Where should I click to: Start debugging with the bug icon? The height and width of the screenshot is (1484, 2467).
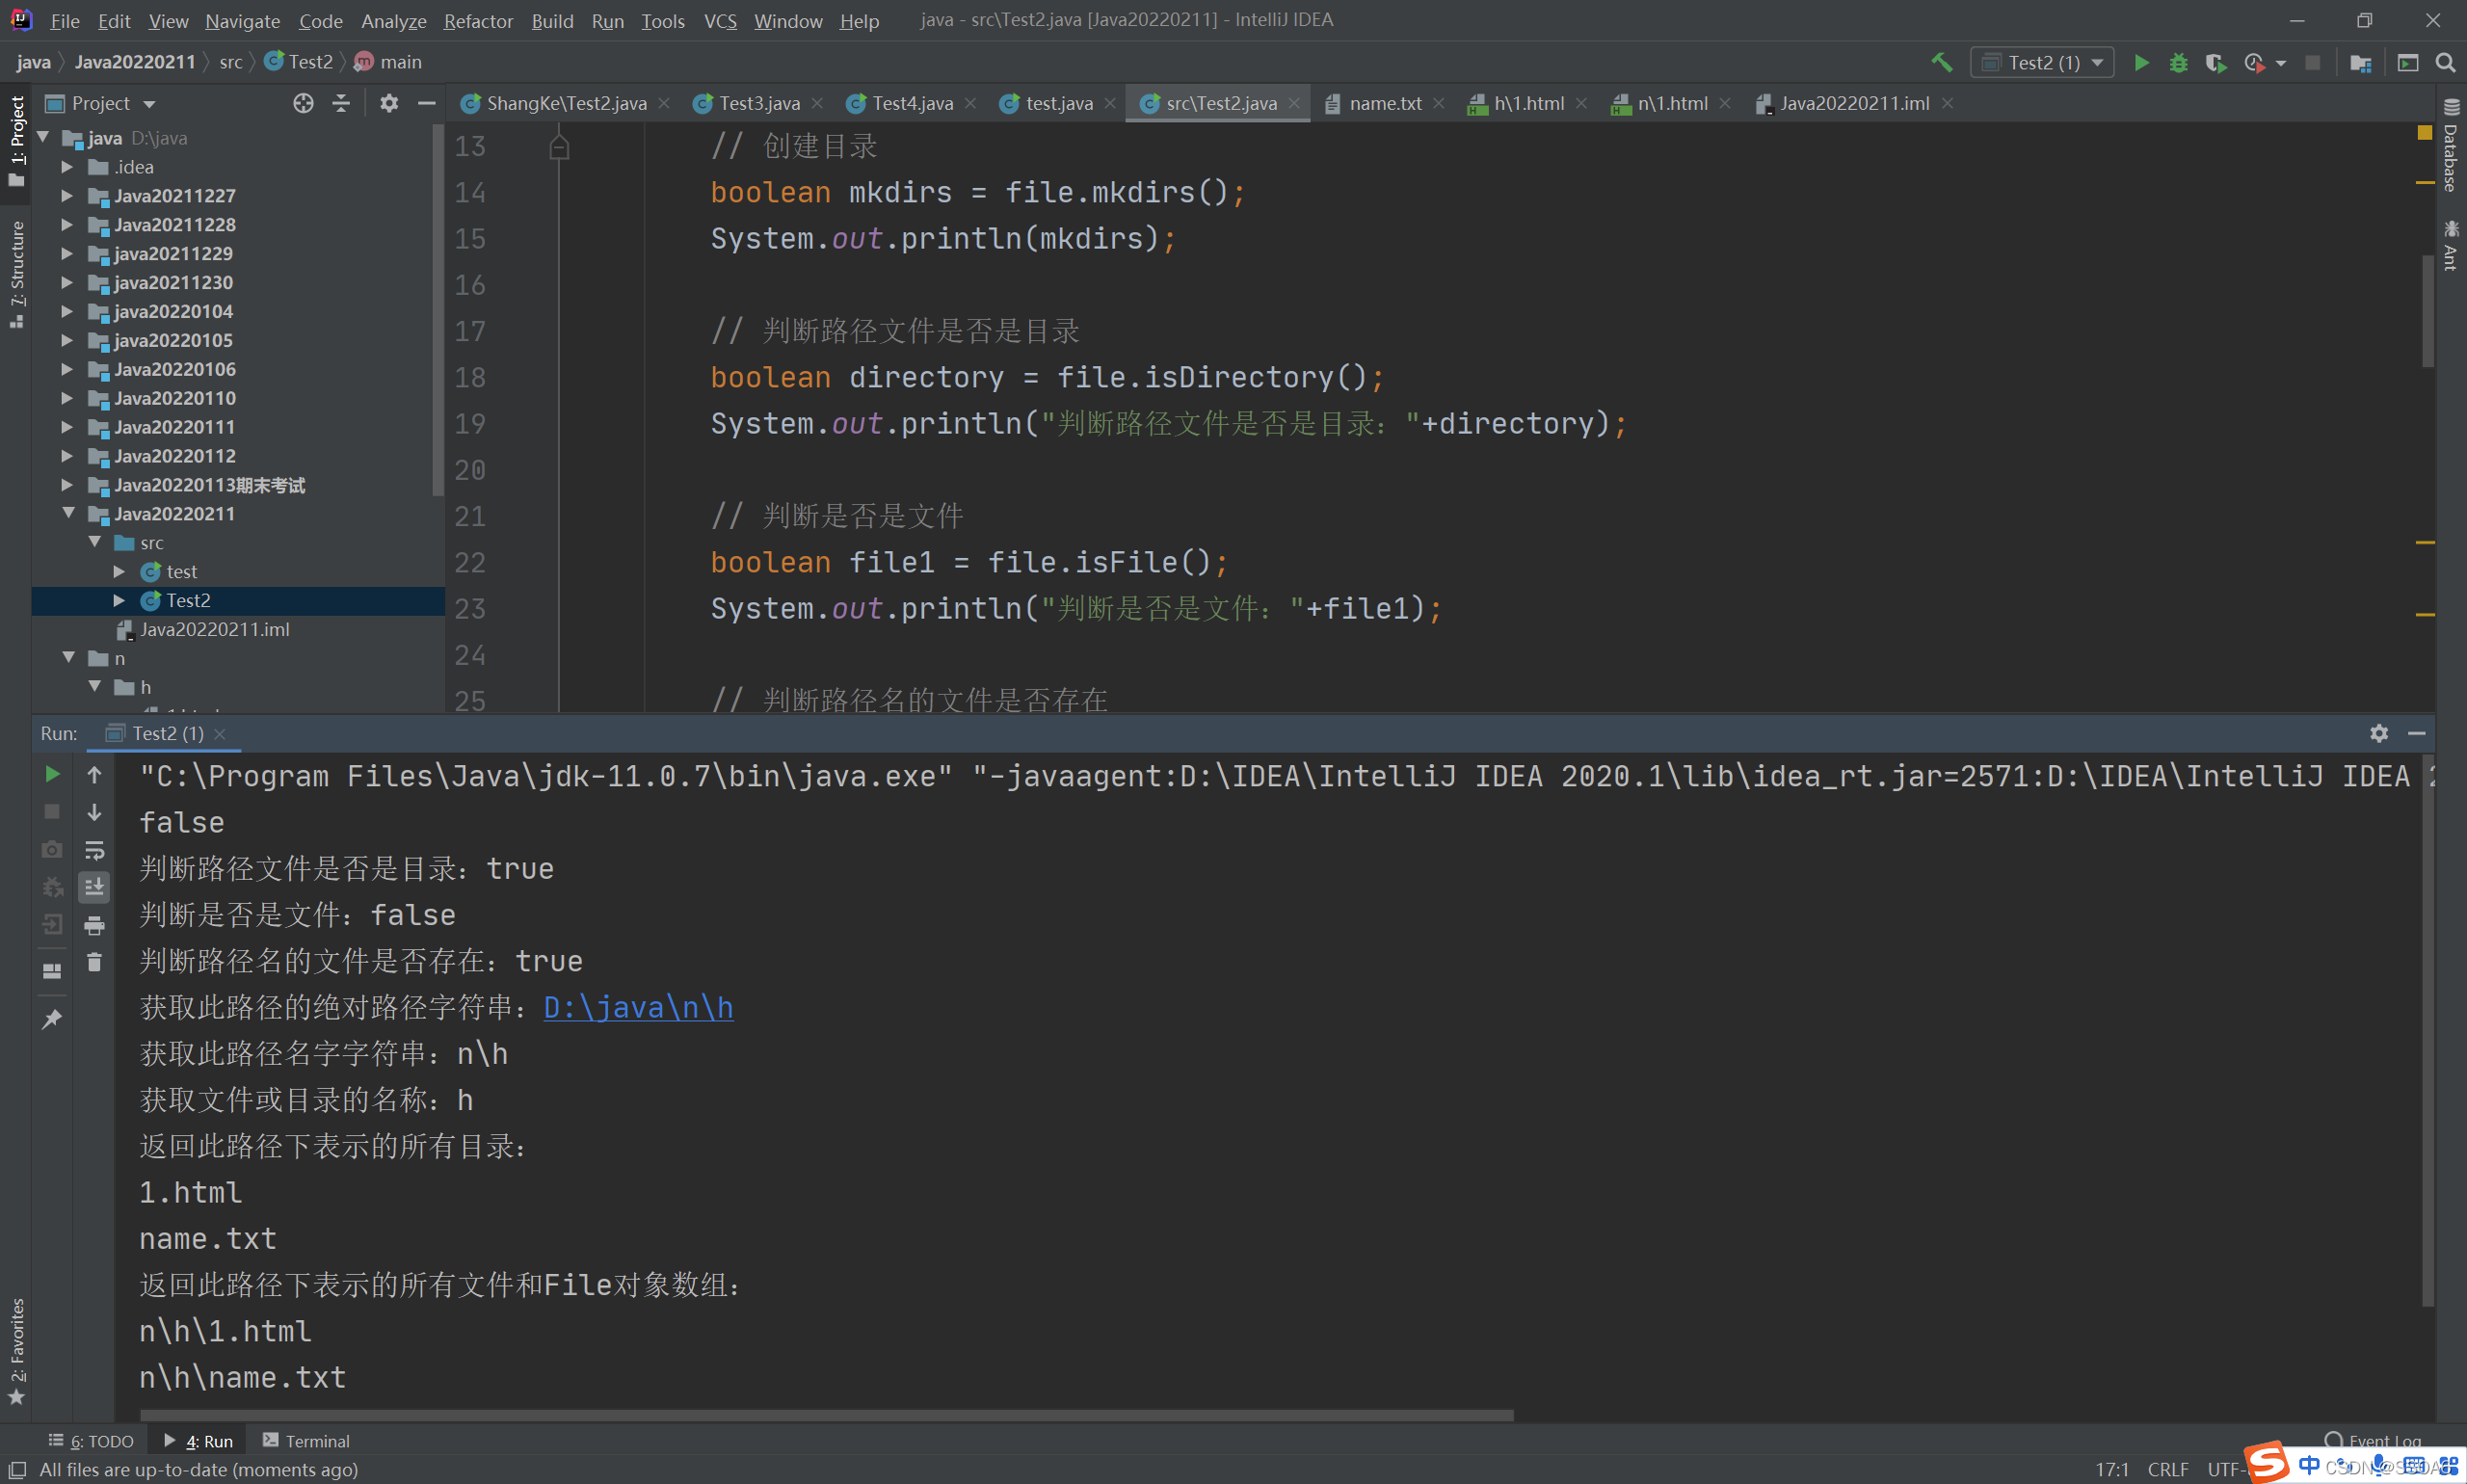2178,62
